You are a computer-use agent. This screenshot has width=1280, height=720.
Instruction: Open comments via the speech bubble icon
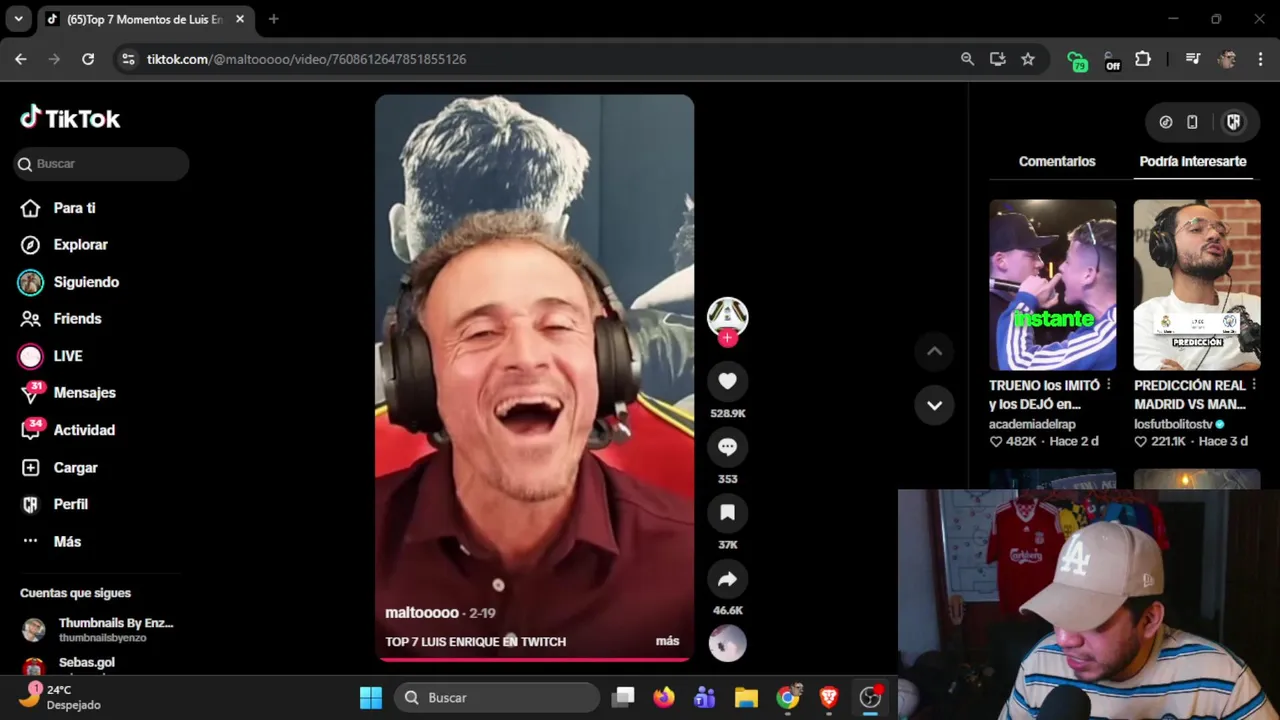click(x=727, y=447)
